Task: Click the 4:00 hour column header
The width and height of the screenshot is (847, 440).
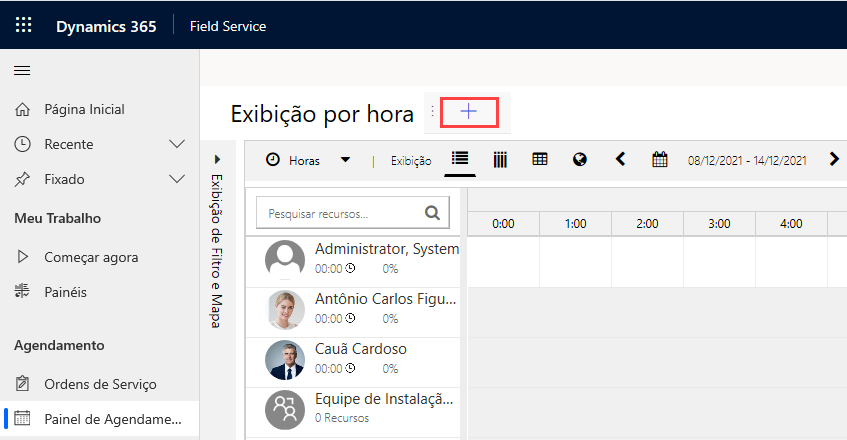Action: tap(791, 224)
